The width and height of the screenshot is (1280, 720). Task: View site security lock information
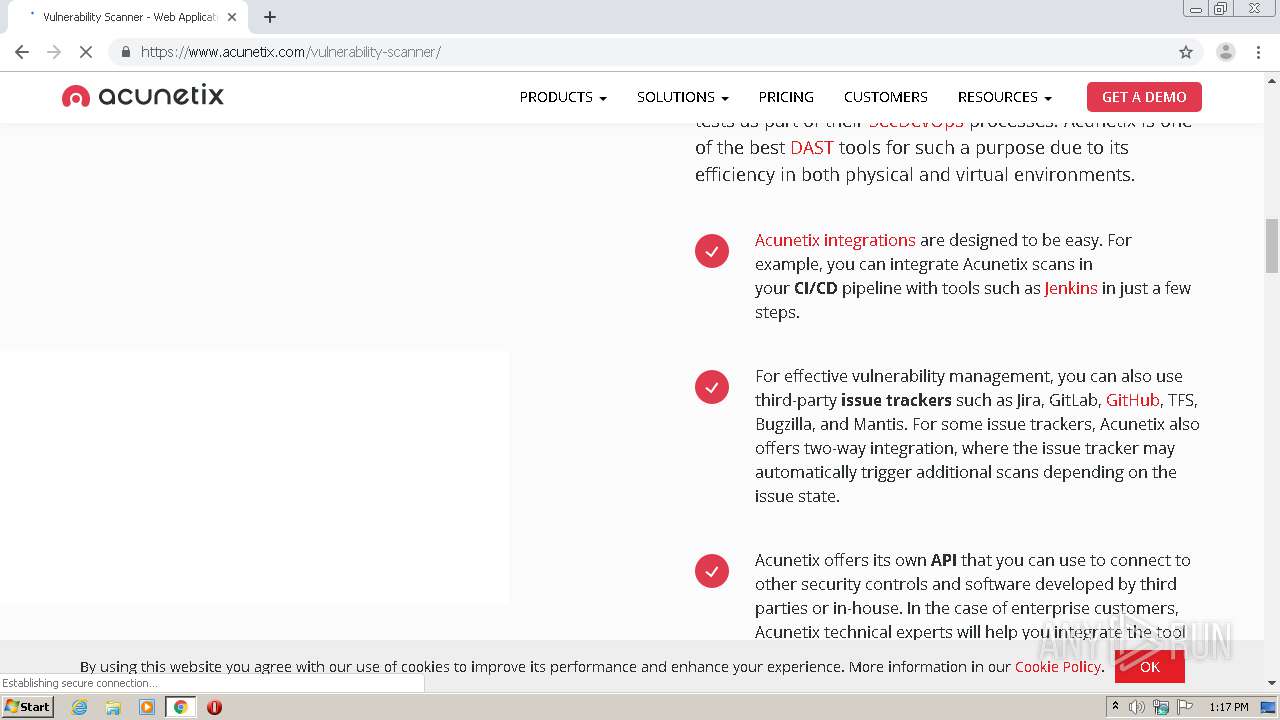126,52
